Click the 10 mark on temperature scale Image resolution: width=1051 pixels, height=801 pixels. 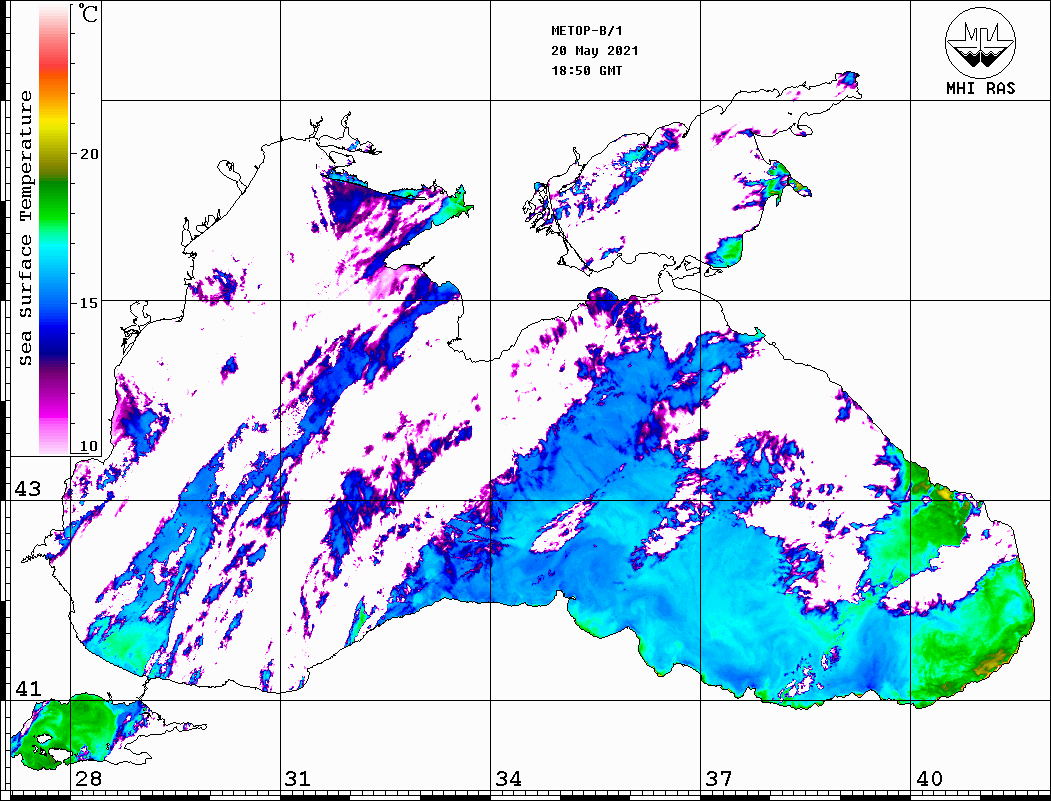(89, 446)
